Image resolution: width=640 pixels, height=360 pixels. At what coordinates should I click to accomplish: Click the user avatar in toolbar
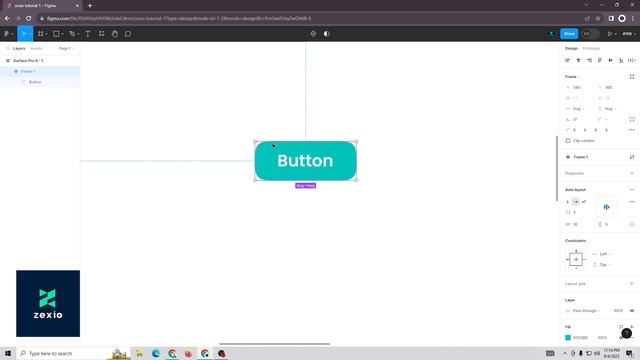tap(551, 34)
